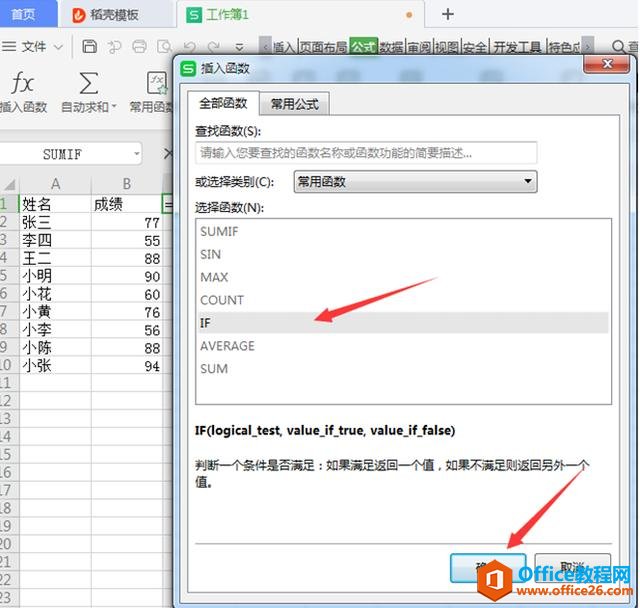The width and height of the screenshot is (640, 608).
Task: Click cell containing 王二
Action: point(55,258)
